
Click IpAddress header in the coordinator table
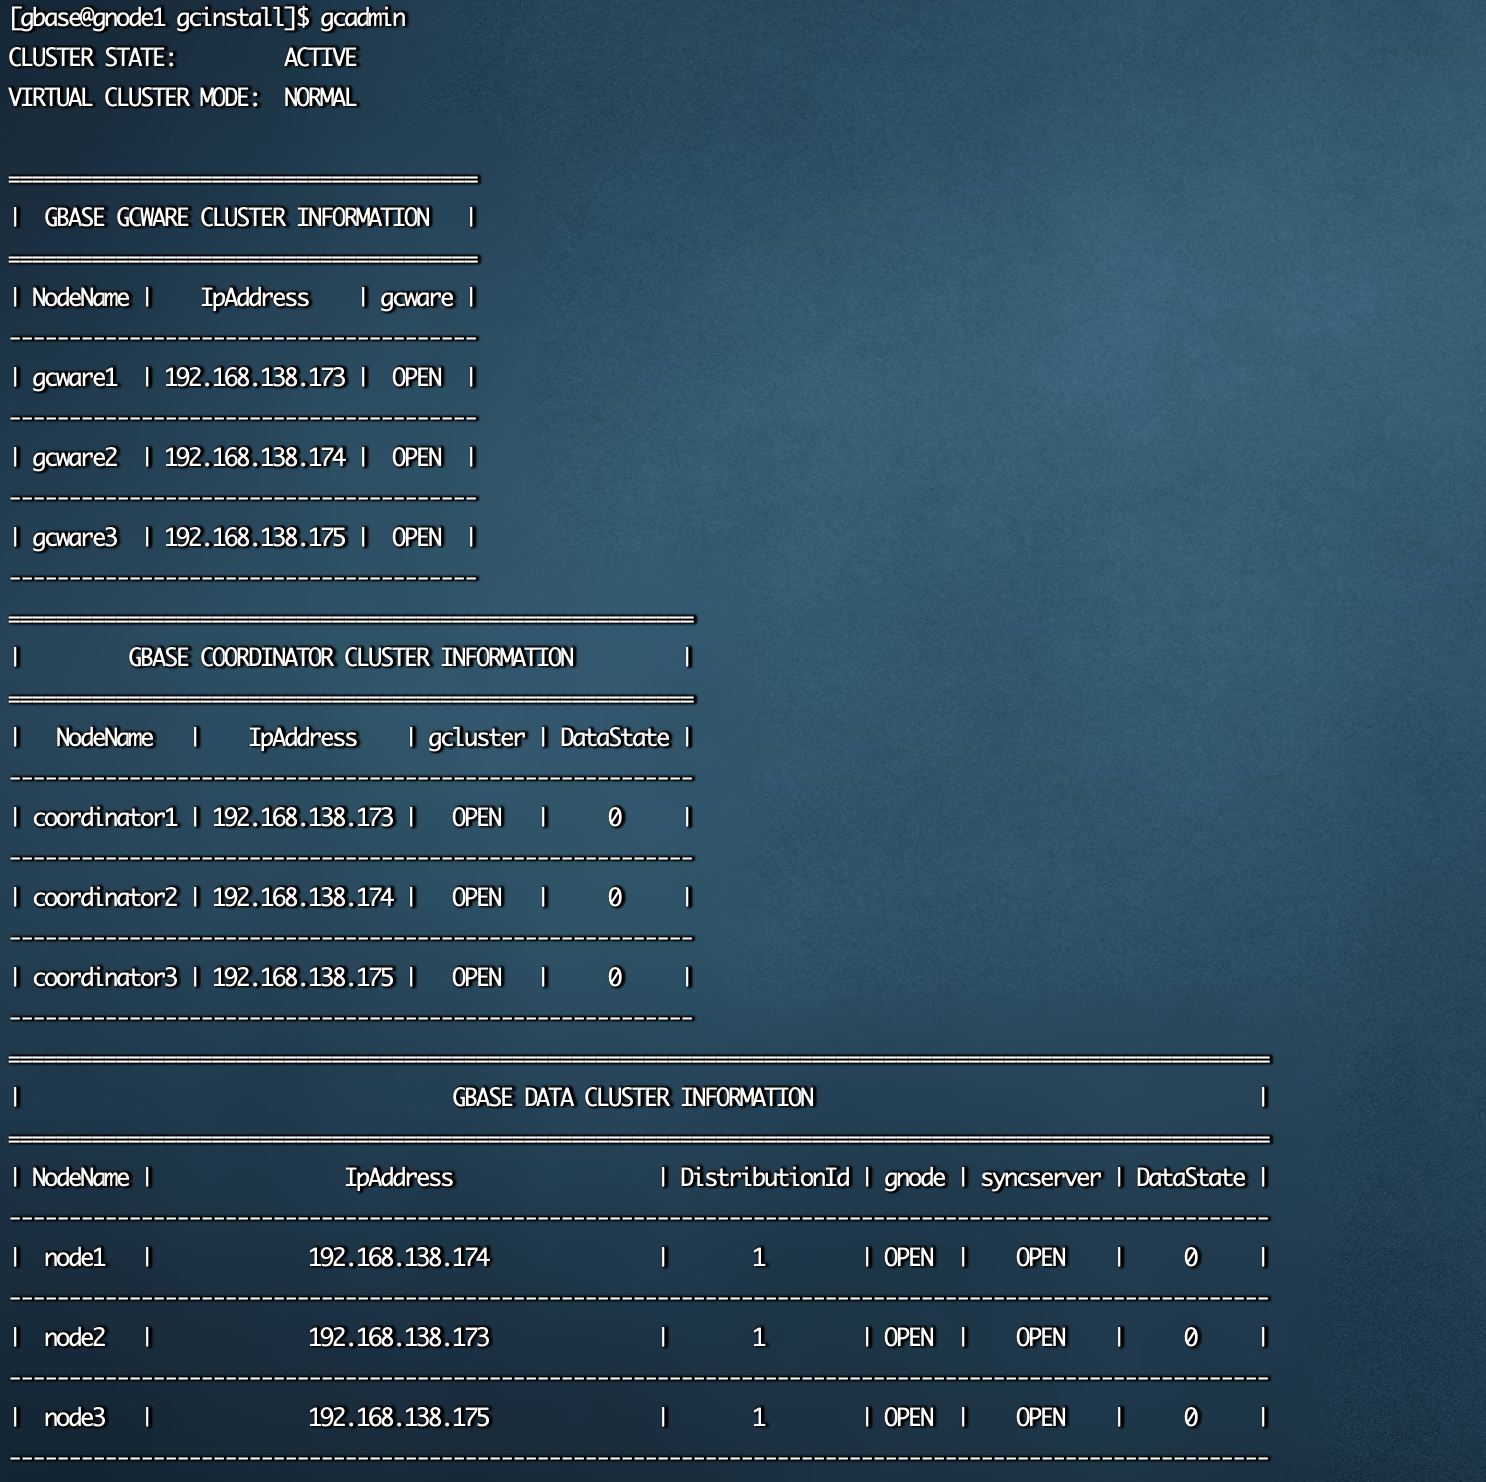pos(303,738)
